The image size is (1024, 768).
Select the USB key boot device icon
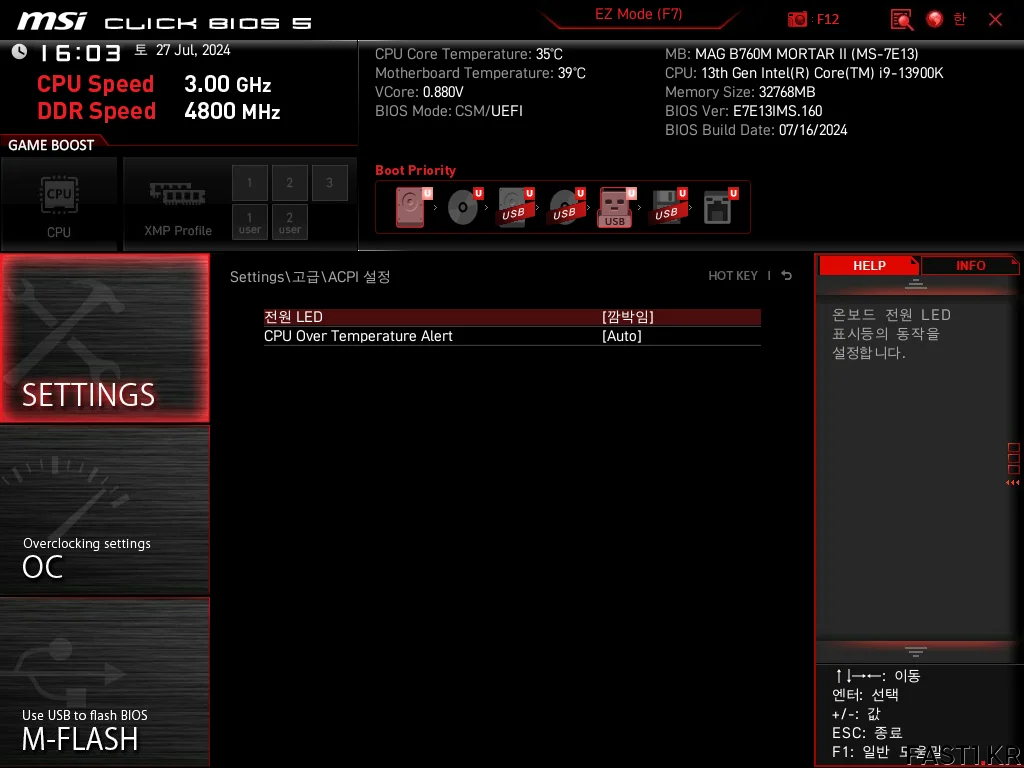point(616,207)
